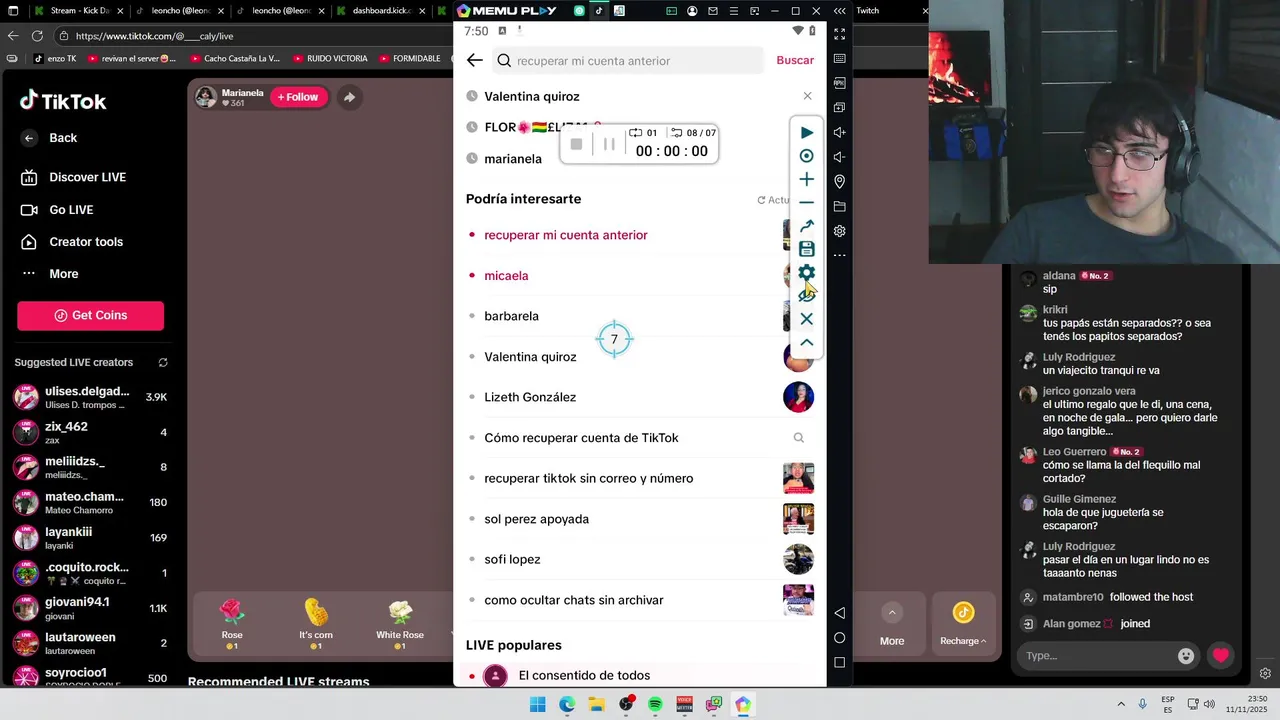1280x720 pixels.
Task: Pause the macro recording timer
Action: coord(609,144)
